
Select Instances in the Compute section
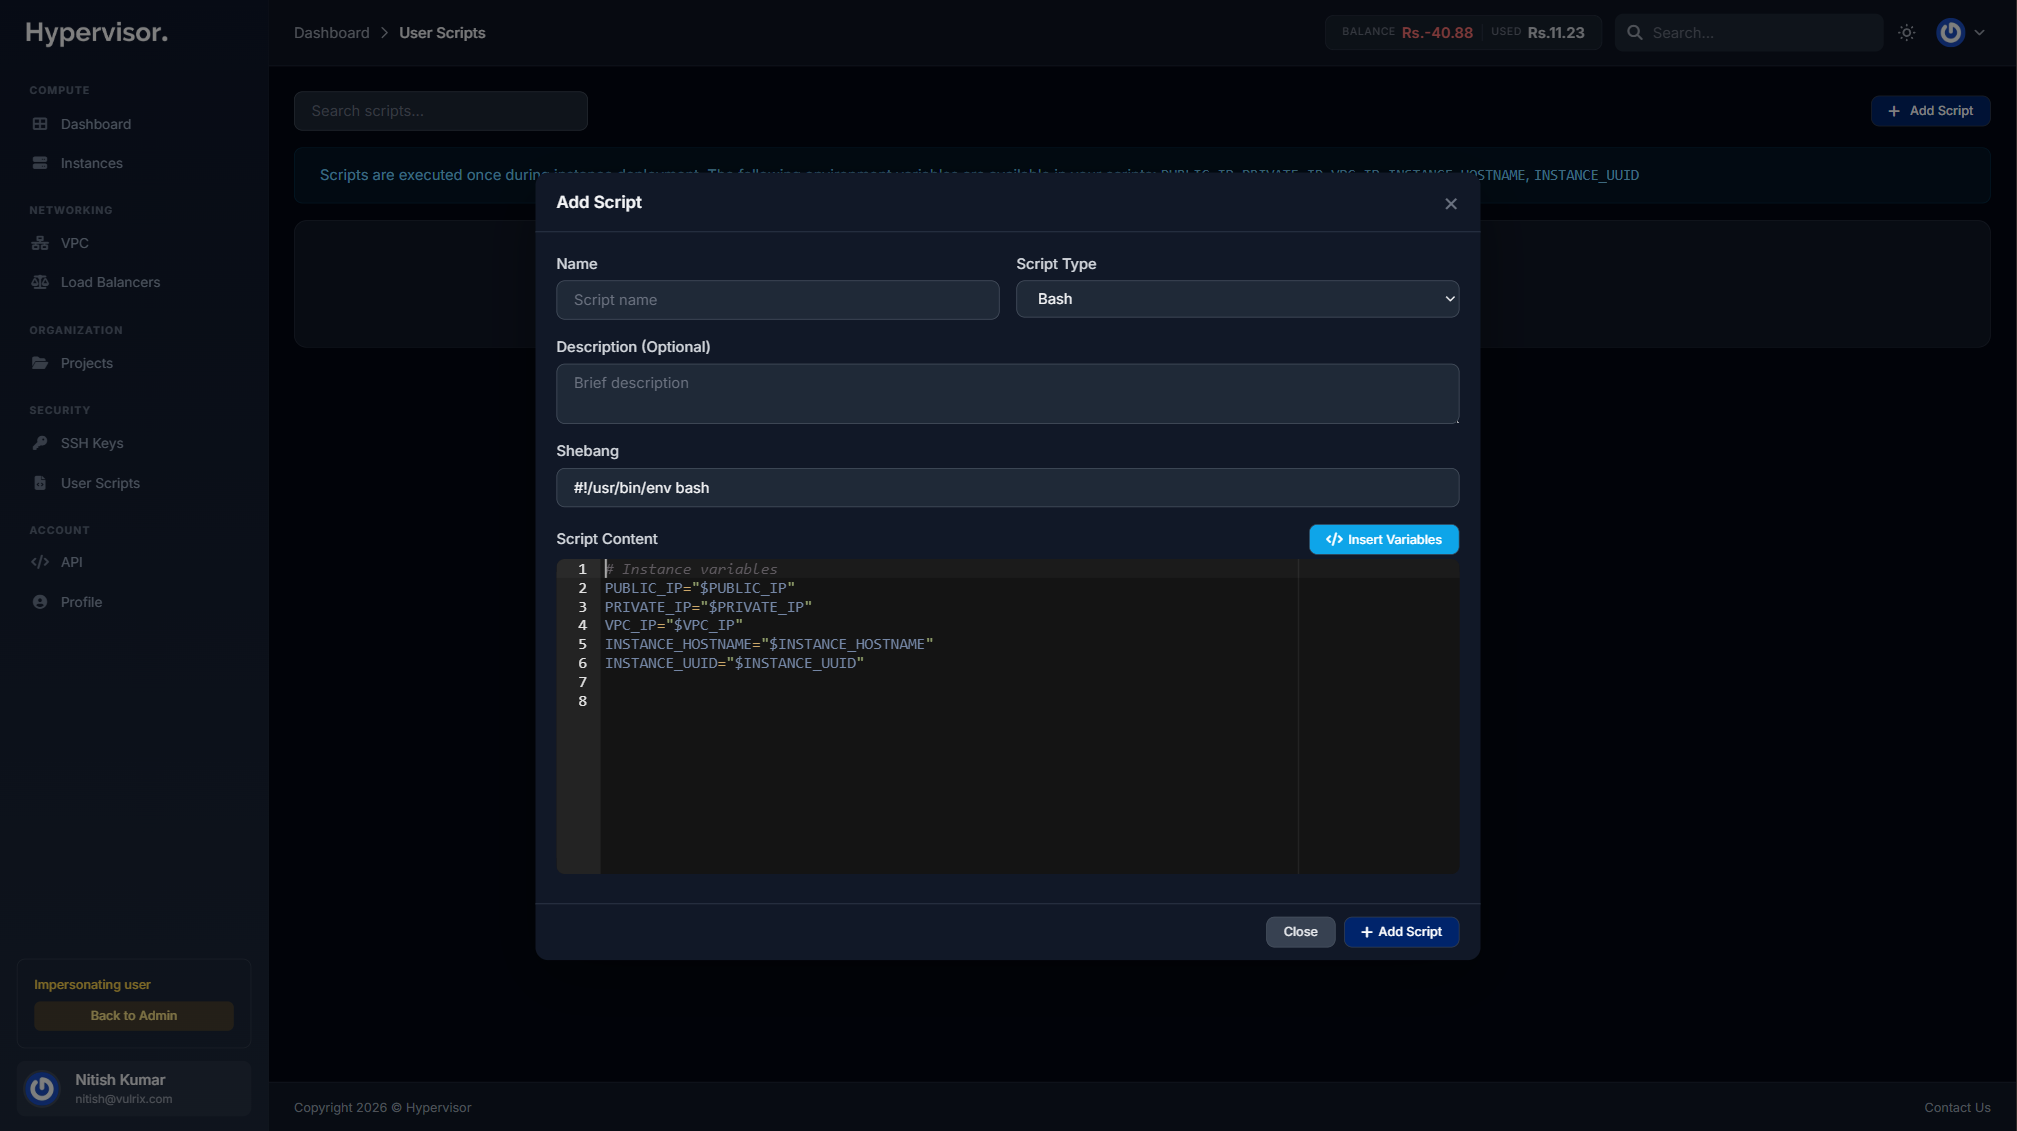pyautogui.click(x=91, y=162)
